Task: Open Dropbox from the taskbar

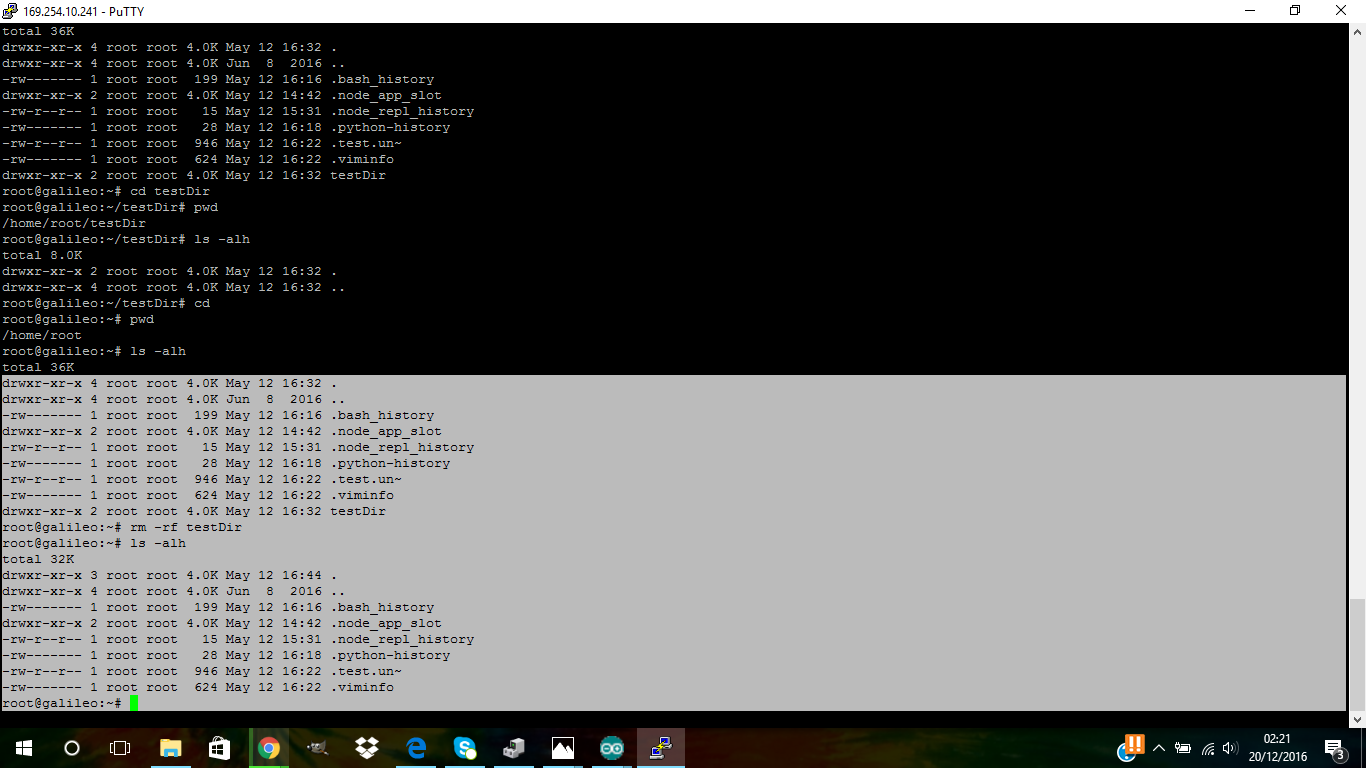Action: (366, 748)
